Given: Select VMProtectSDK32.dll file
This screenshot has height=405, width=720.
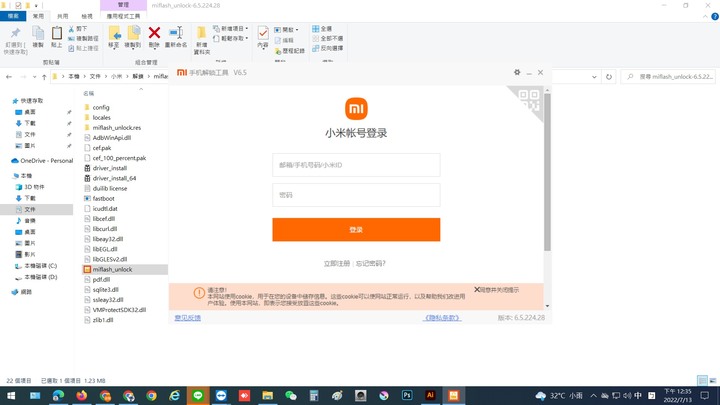Looking at the screenshot, I should tap(119, 310).
